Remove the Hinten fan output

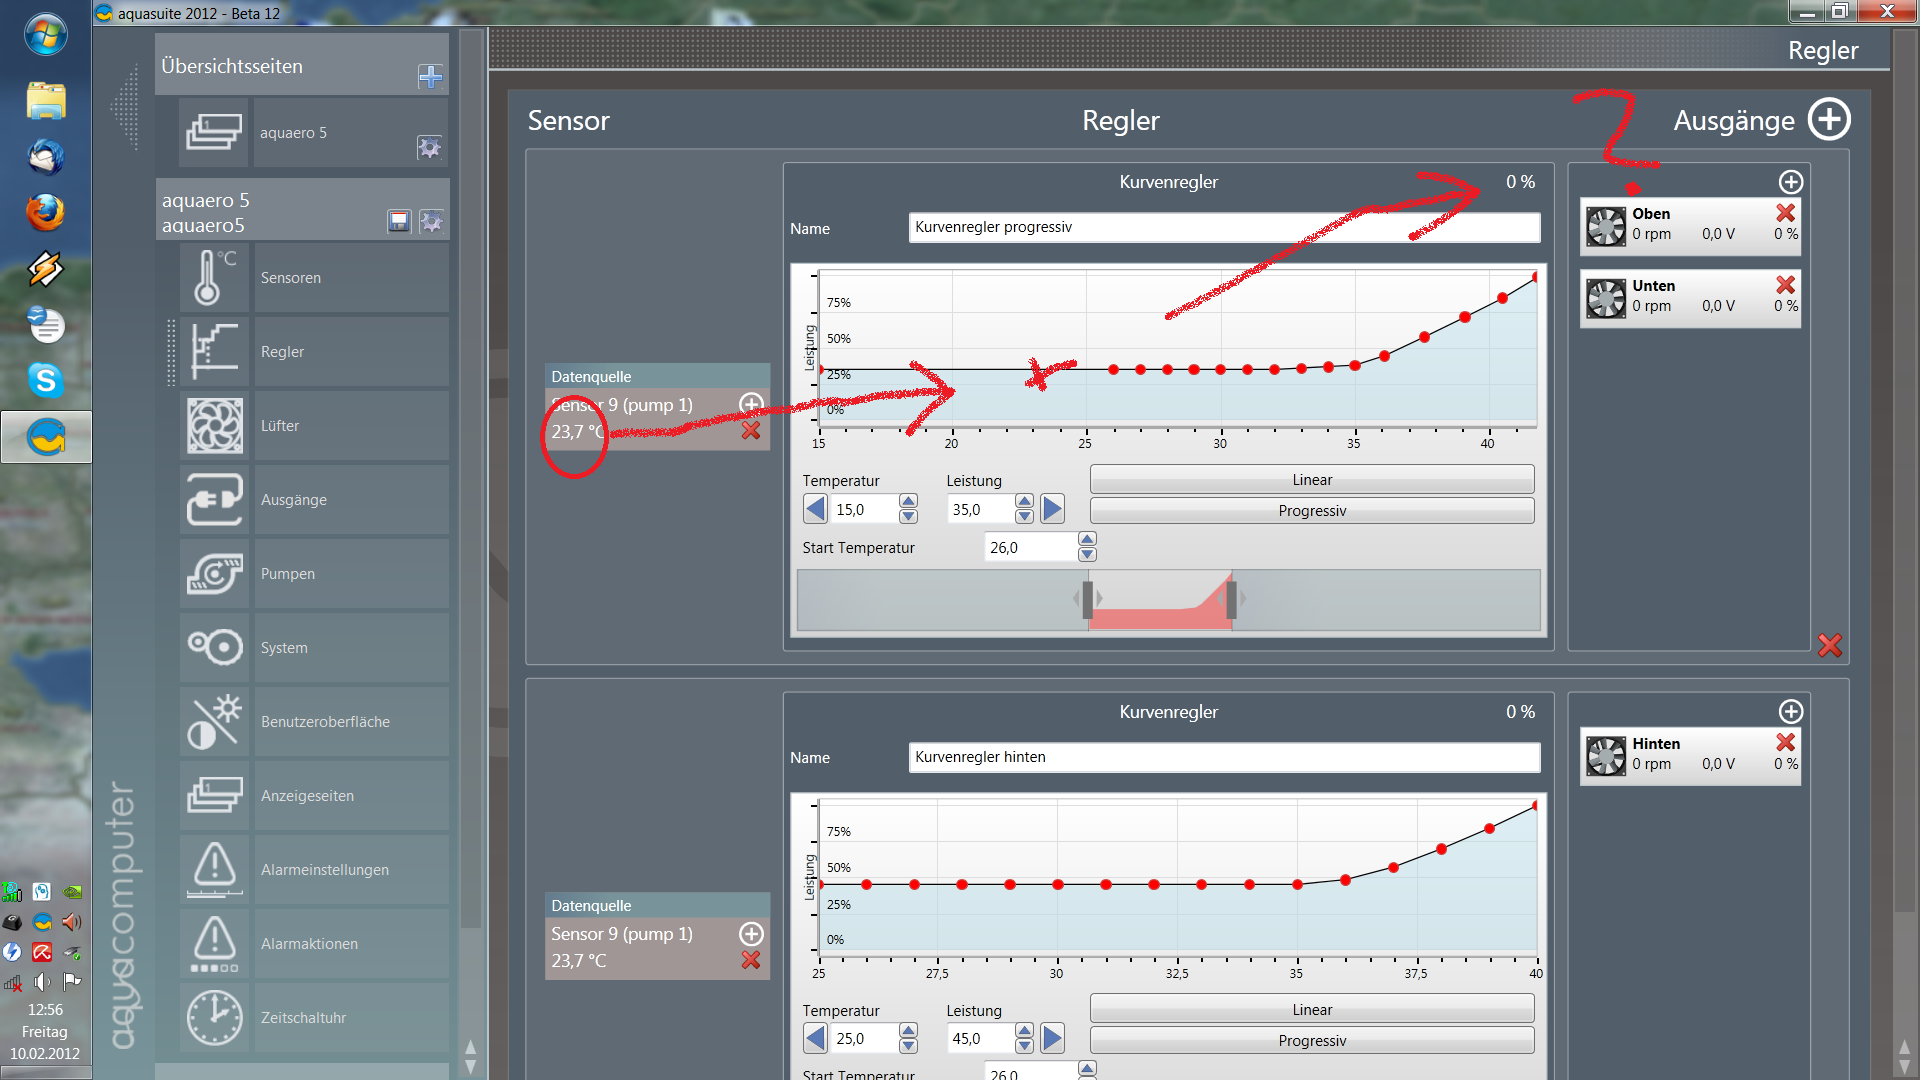(1785, 742)
